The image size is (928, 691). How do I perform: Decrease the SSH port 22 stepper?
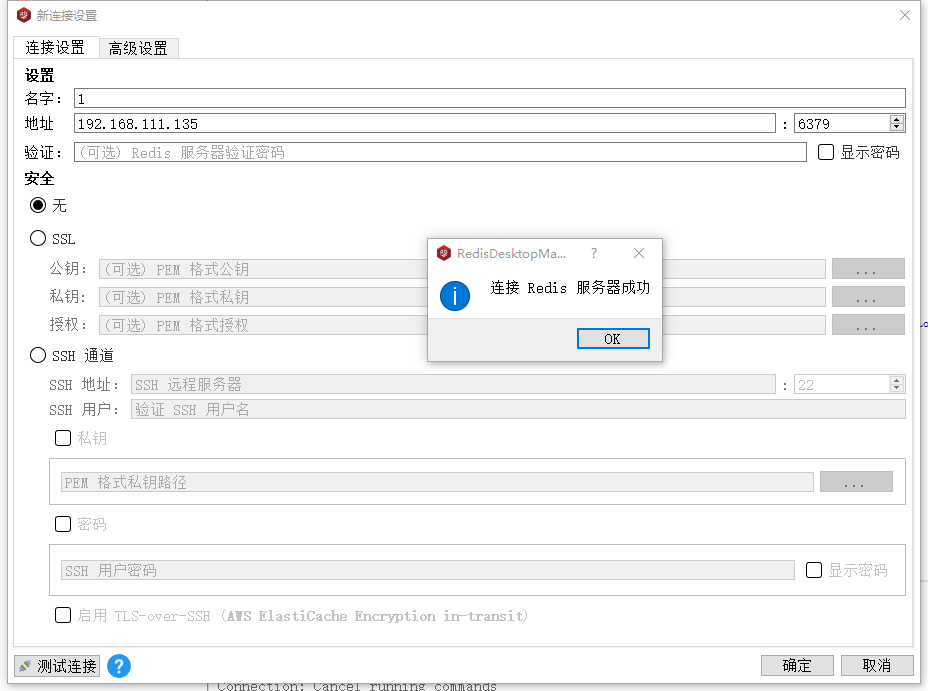897,389
